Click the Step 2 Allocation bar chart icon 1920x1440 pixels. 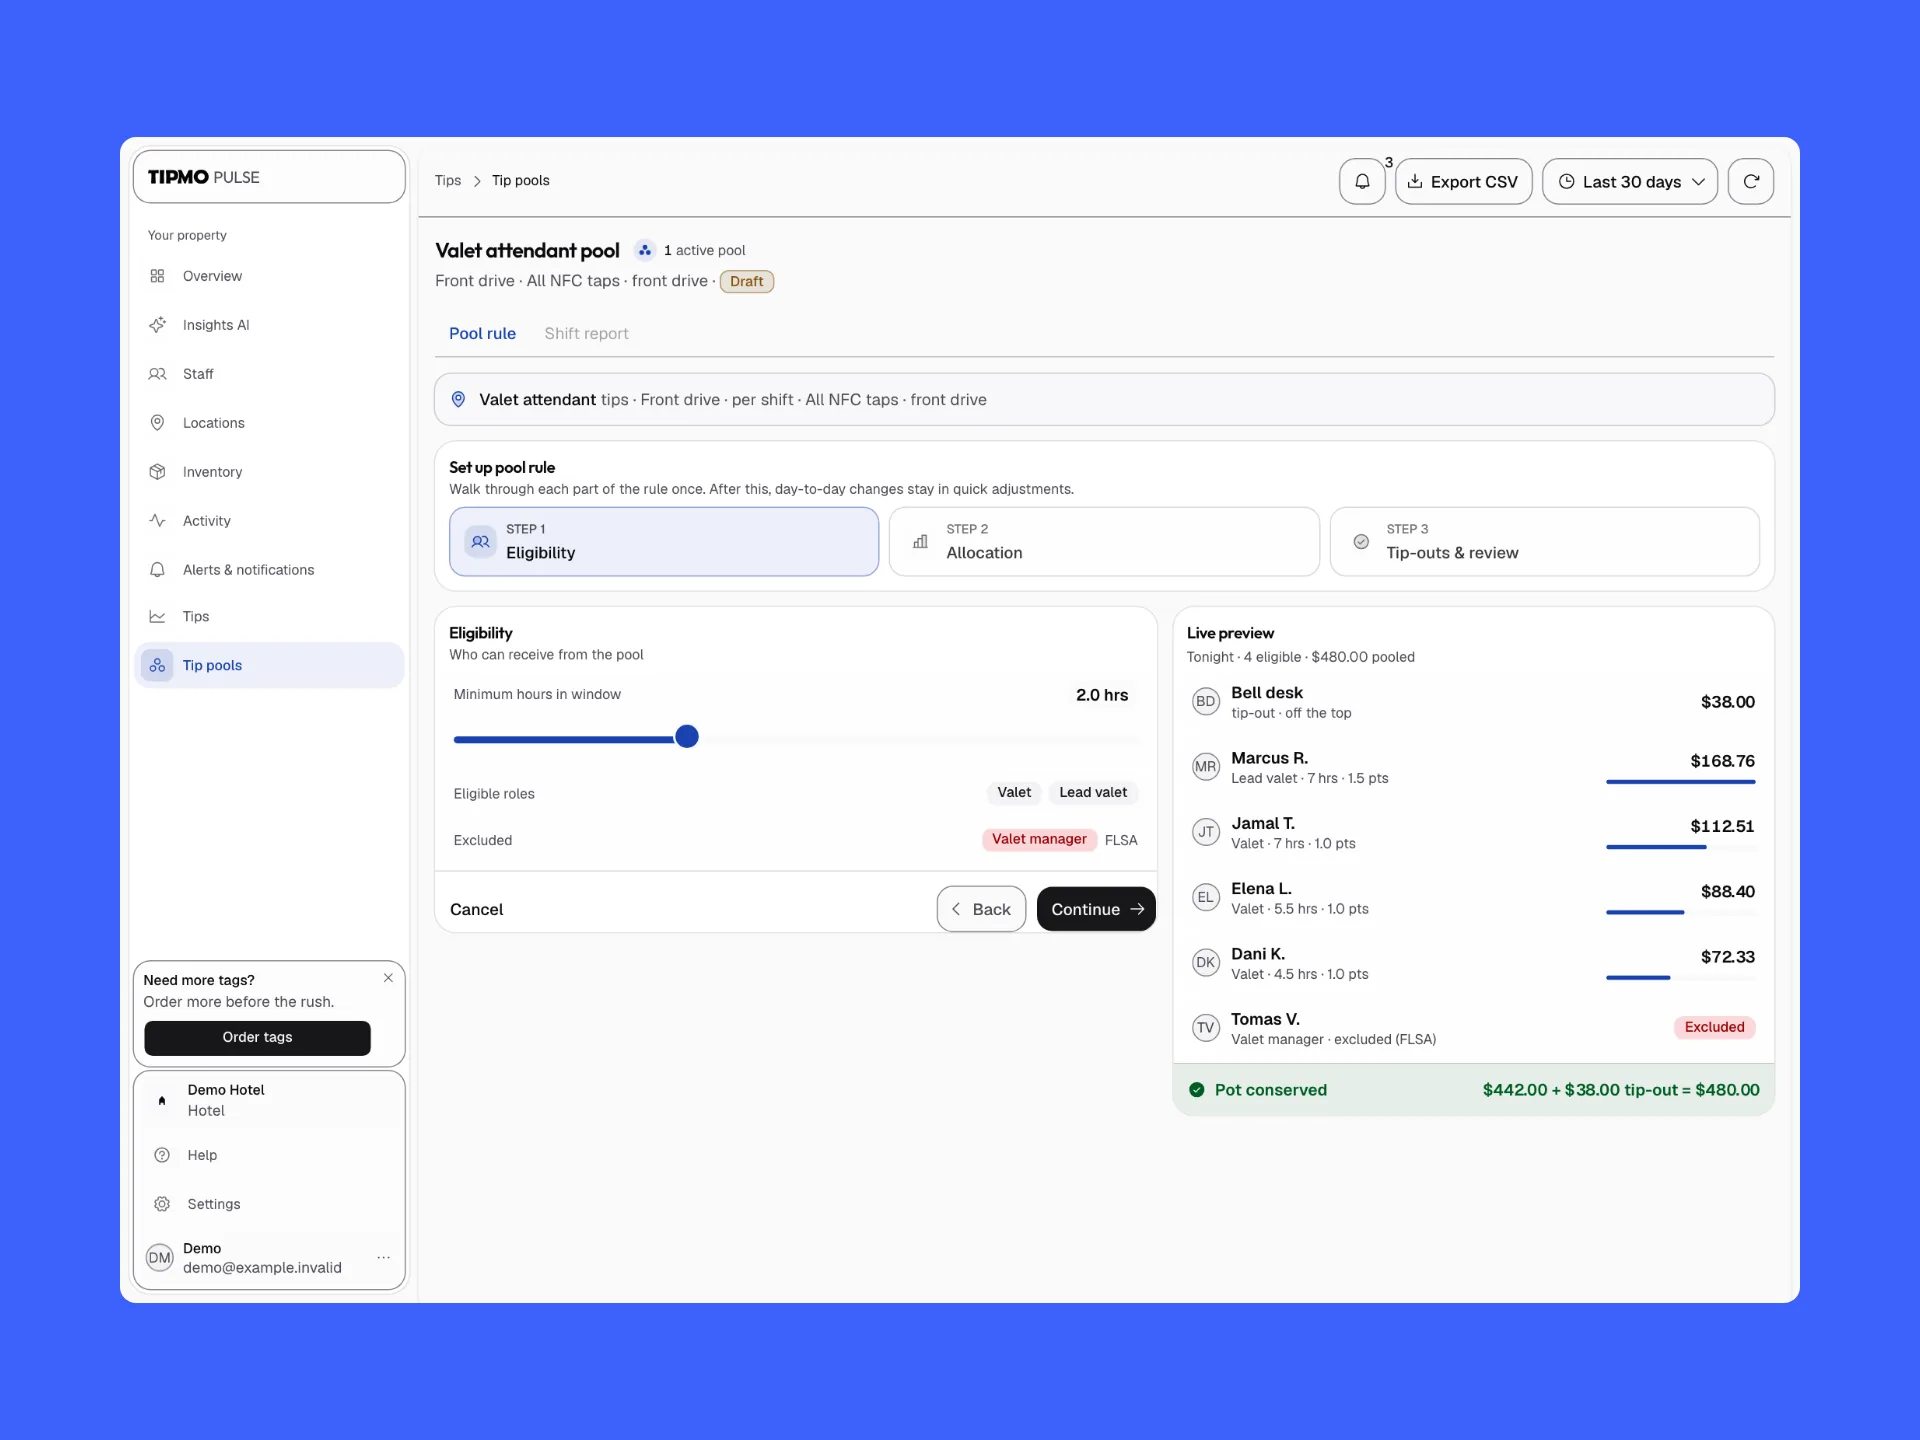click(x=920, y=542)
